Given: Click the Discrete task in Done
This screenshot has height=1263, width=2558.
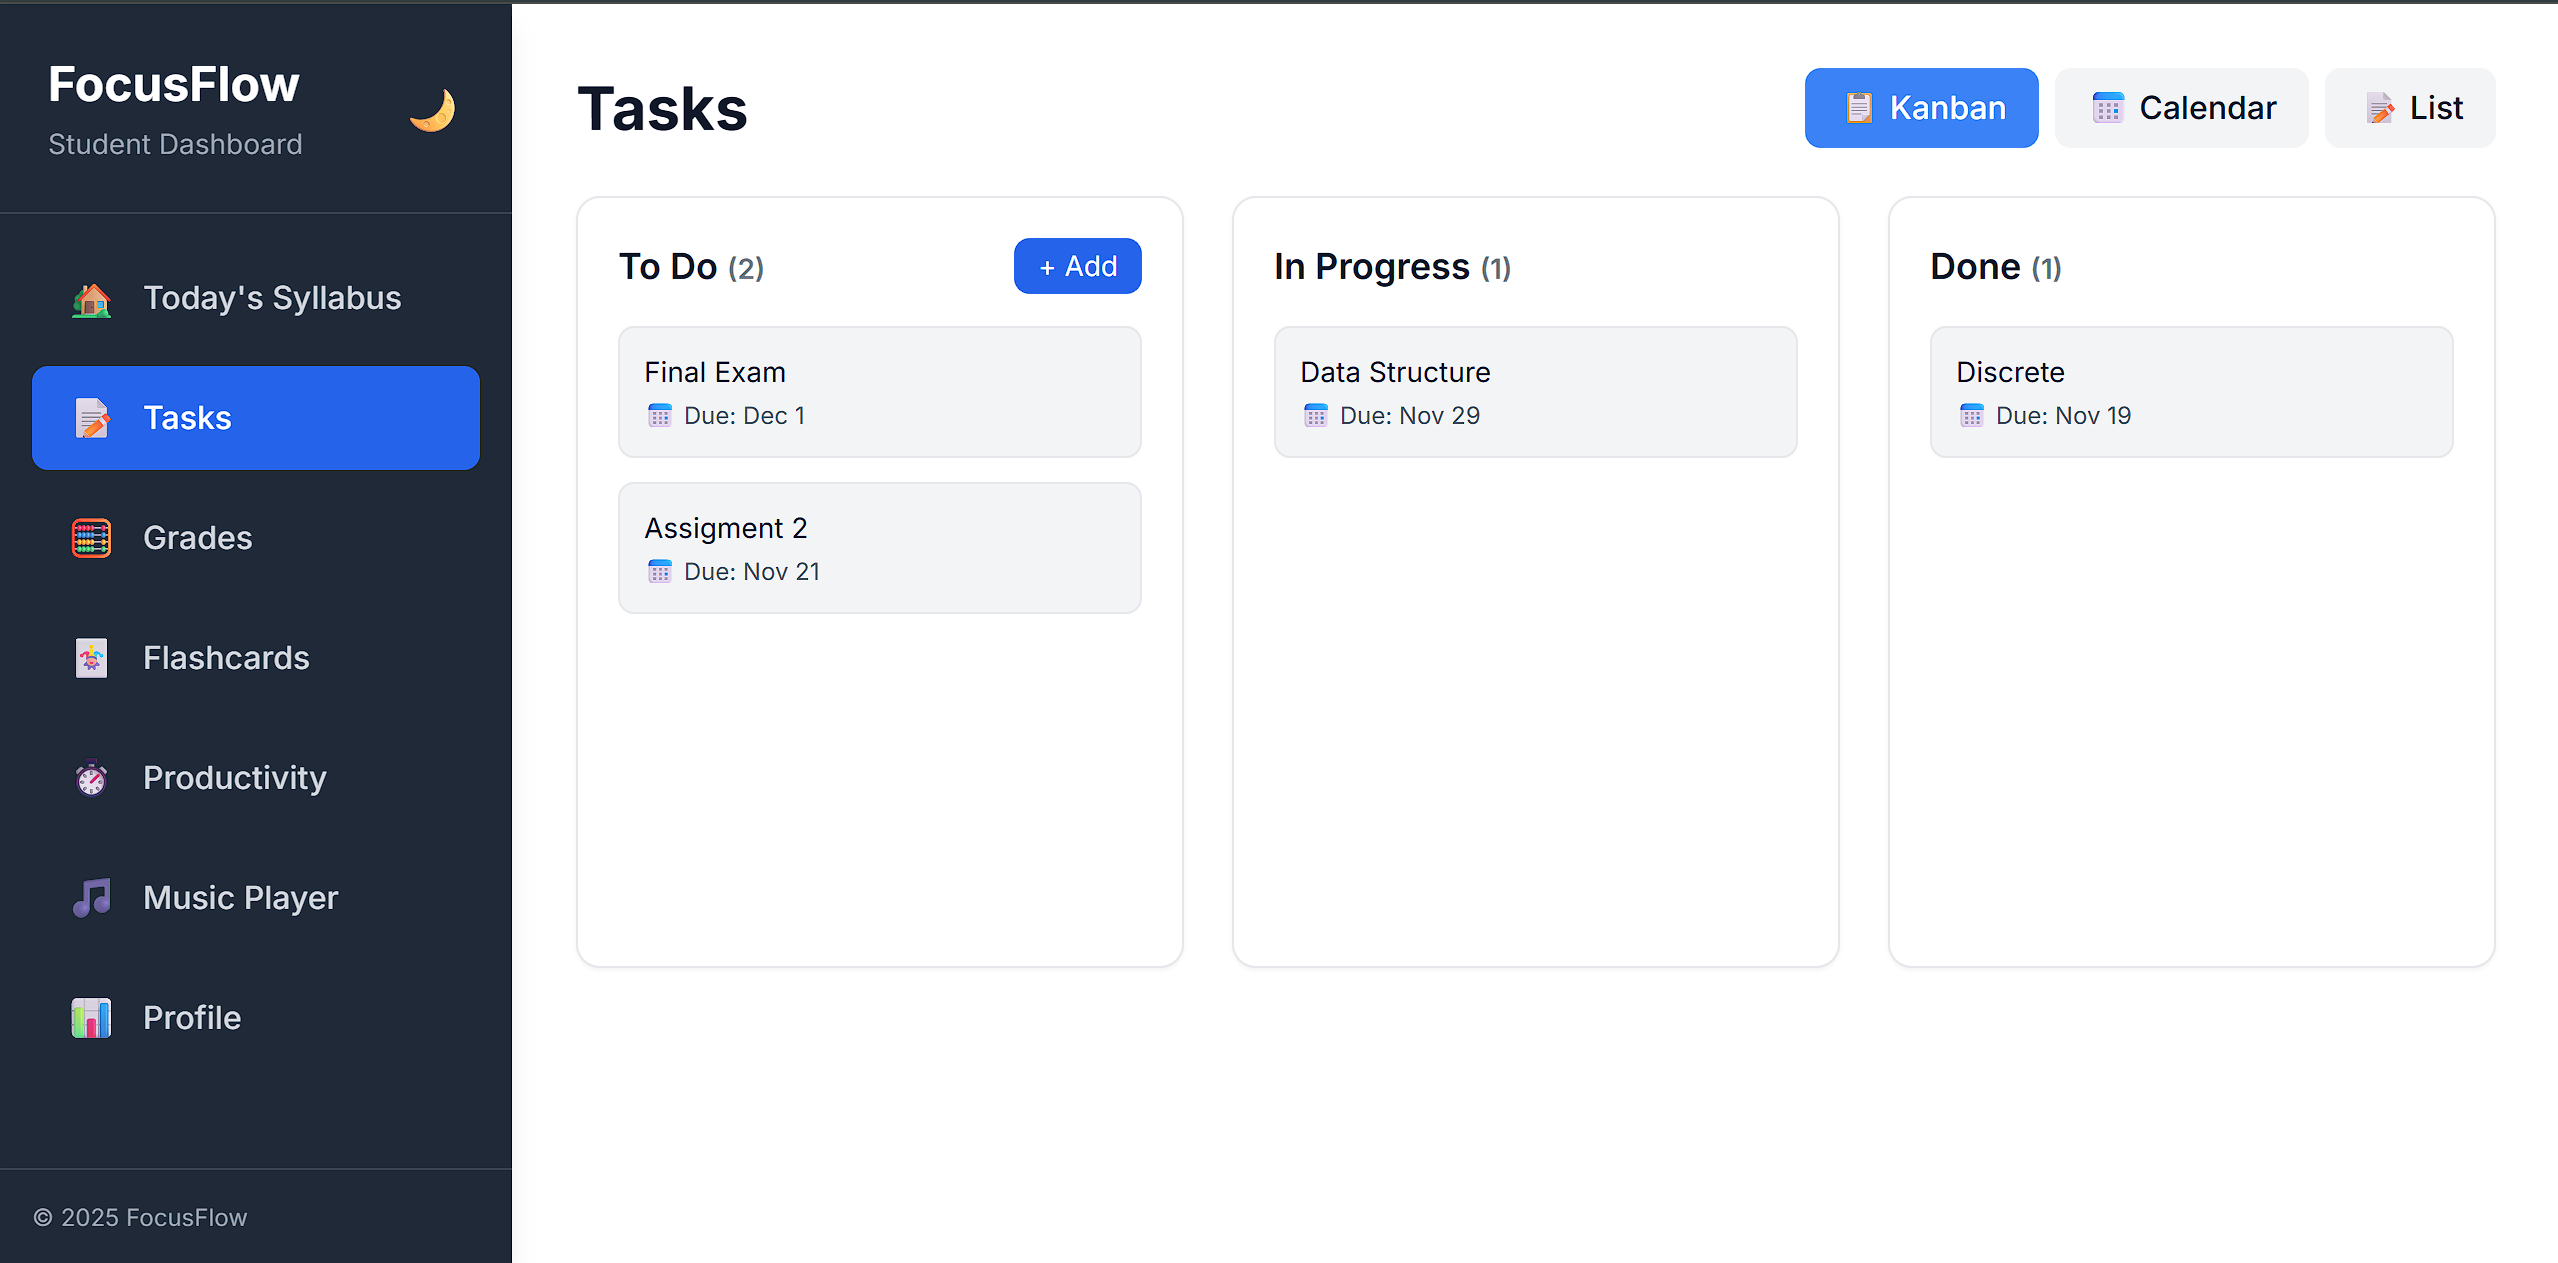Looking at the screenshot, I should pyautogui.click(x=2190, y=391).
